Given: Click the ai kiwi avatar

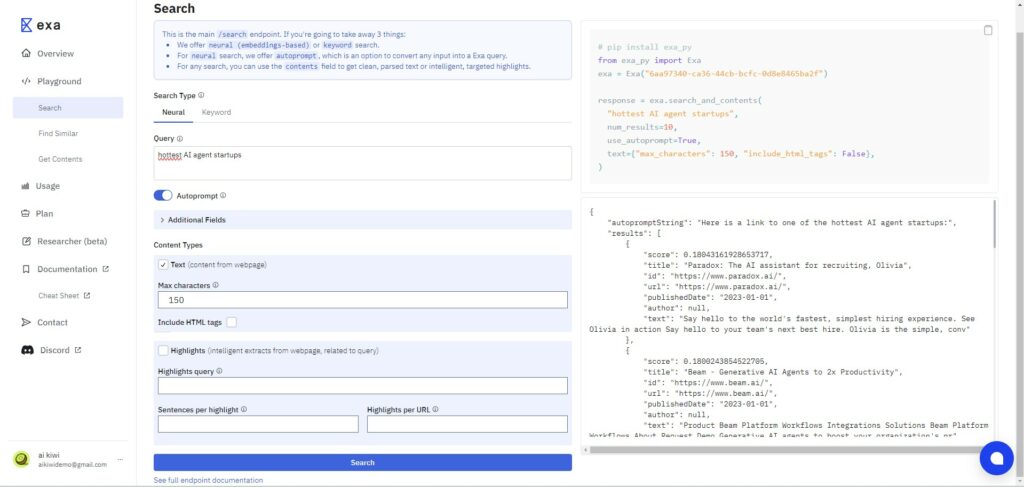Looking at the screenshot, I should coord(22,459).
